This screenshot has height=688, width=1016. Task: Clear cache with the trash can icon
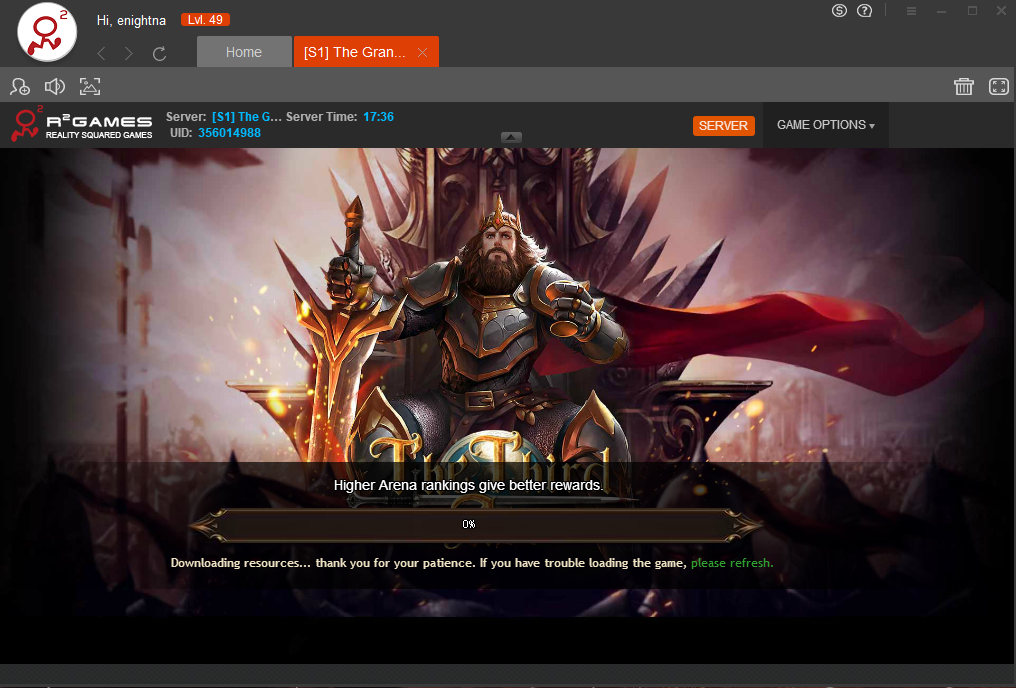(x=964, y=87)
